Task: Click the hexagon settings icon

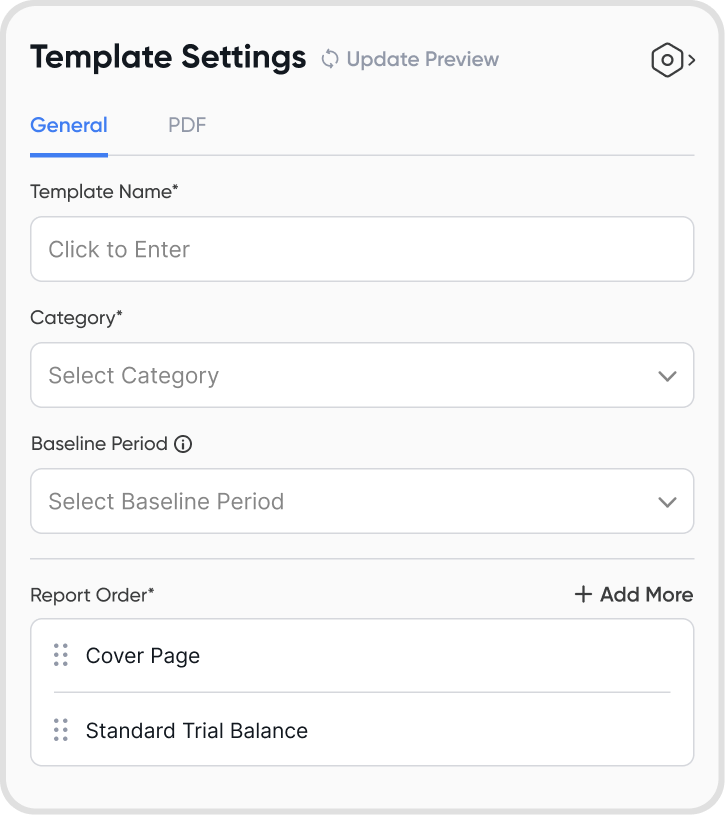Action: click(x=666, y=60)
